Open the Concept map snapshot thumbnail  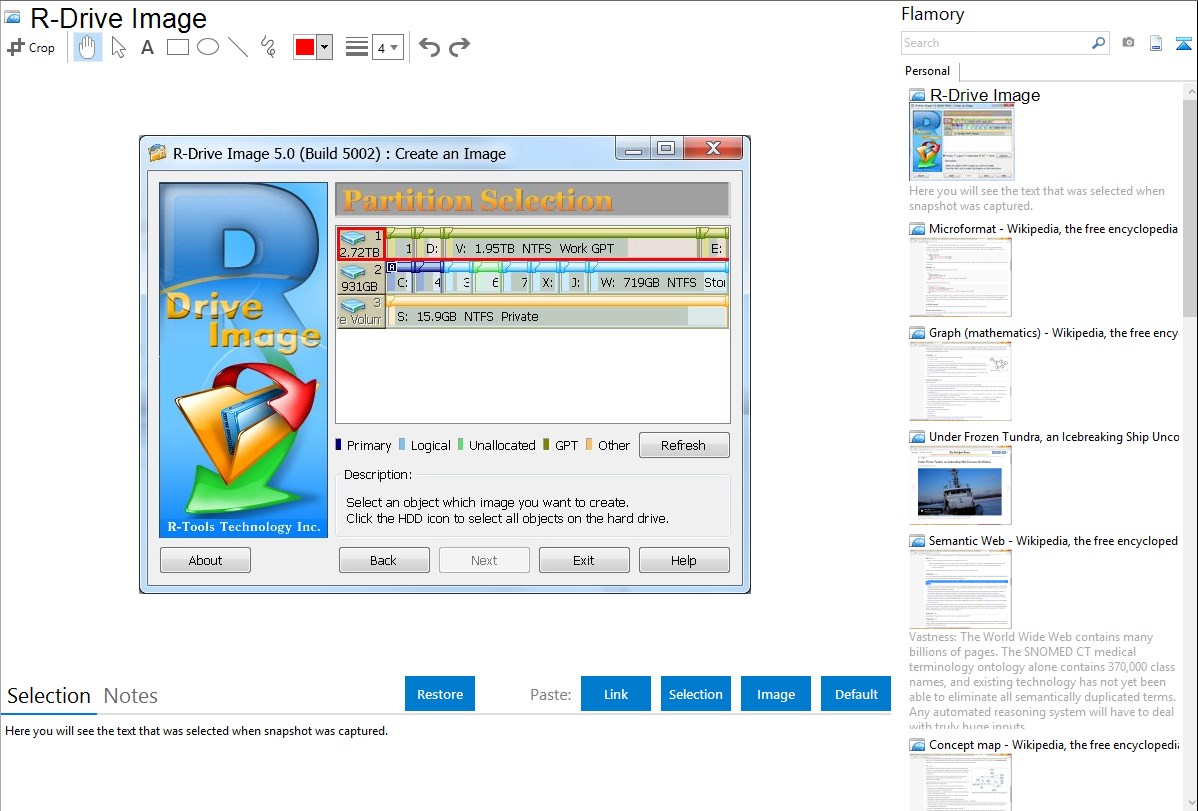pyautogui.click(x=960, y=782)
